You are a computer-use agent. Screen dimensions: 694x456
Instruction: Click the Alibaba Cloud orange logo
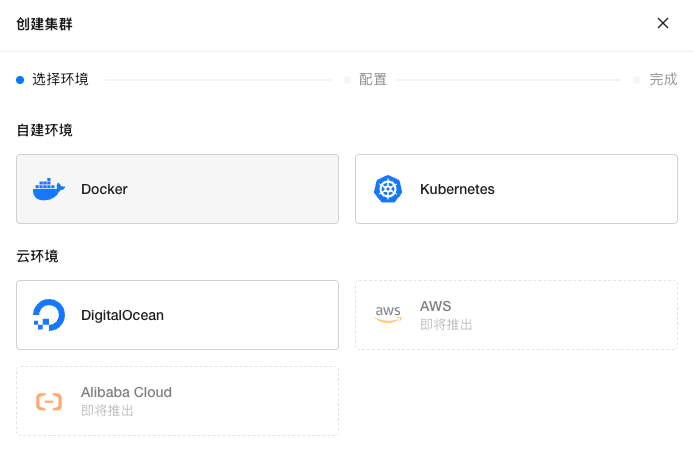click(48, 401)
